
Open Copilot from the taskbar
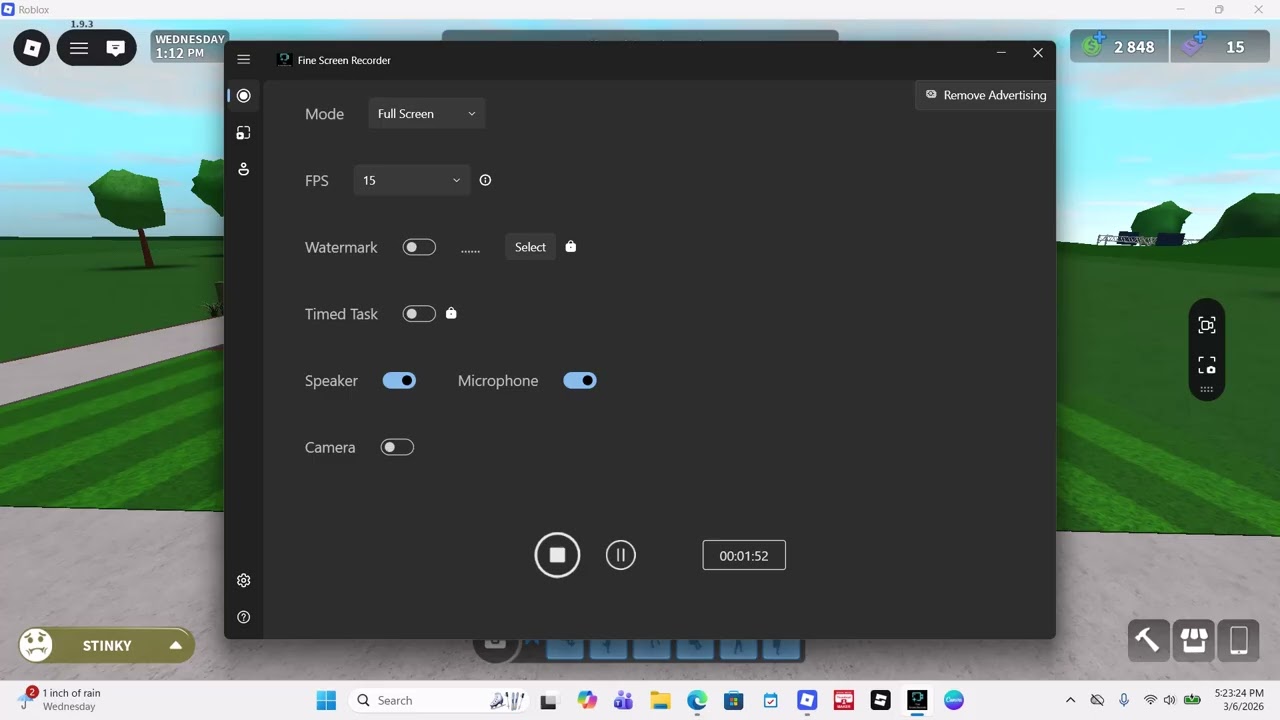pos(587,700)
